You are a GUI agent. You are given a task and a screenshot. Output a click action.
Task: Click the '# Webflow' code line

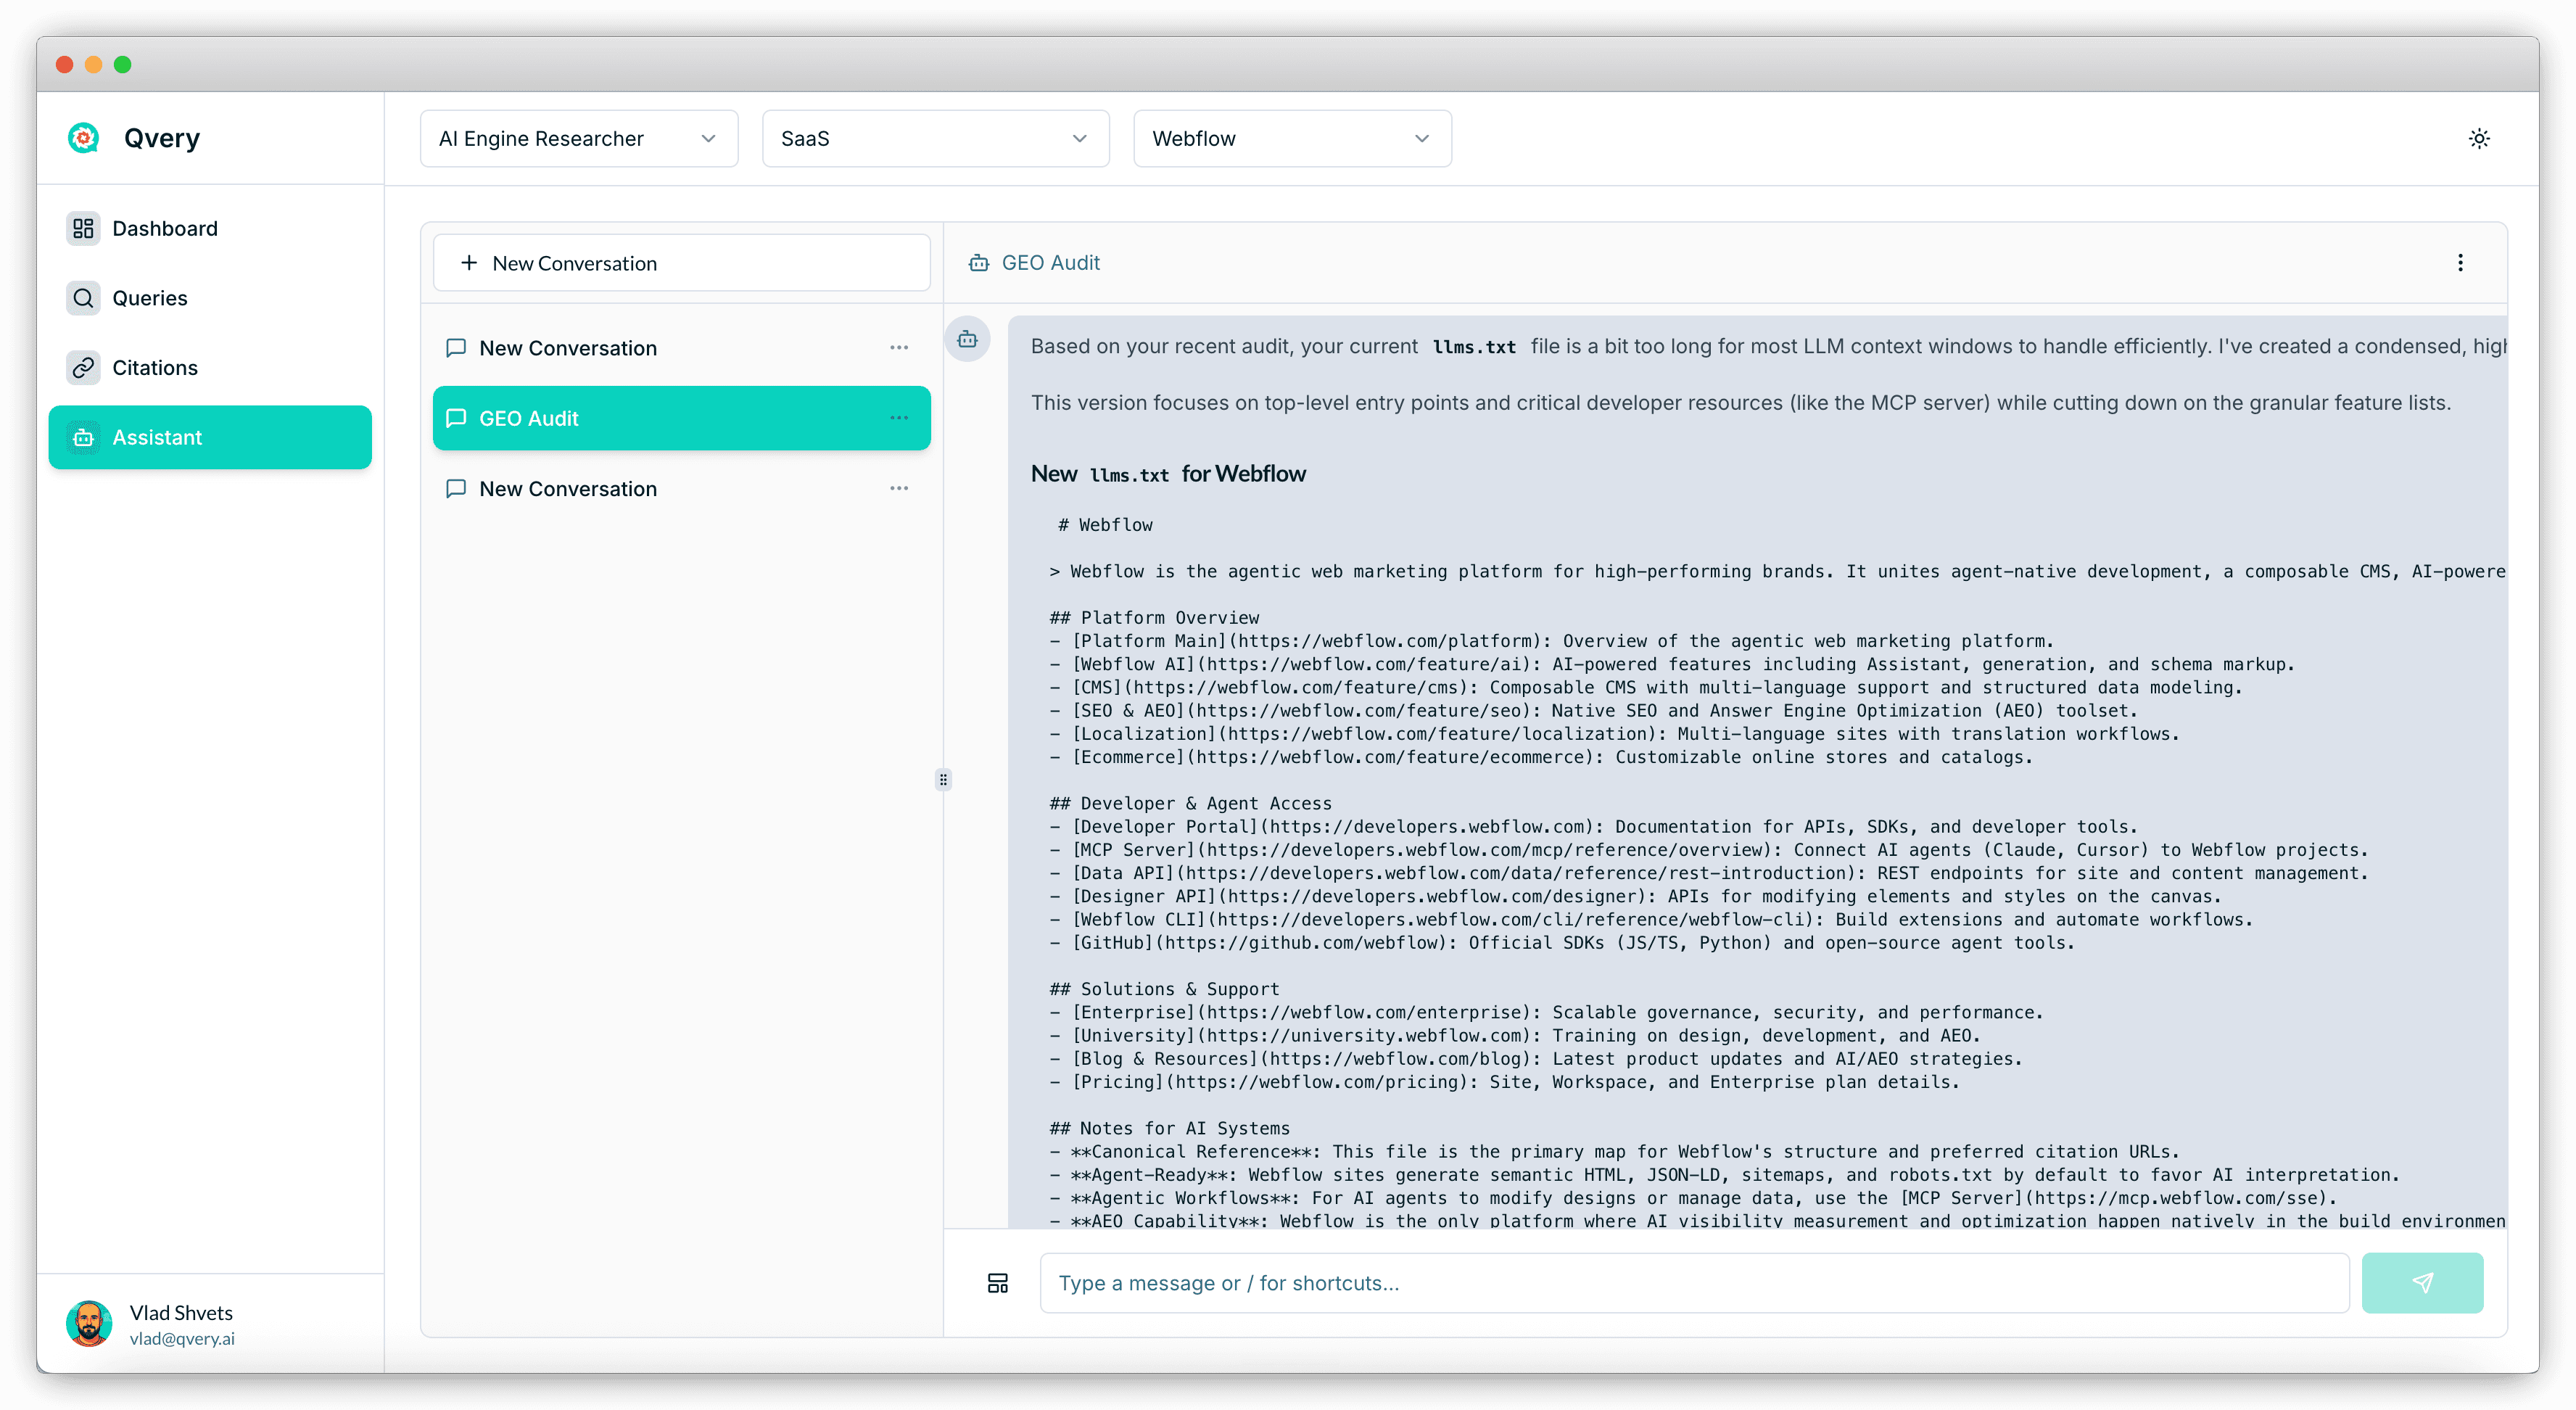click(1105, 525)
